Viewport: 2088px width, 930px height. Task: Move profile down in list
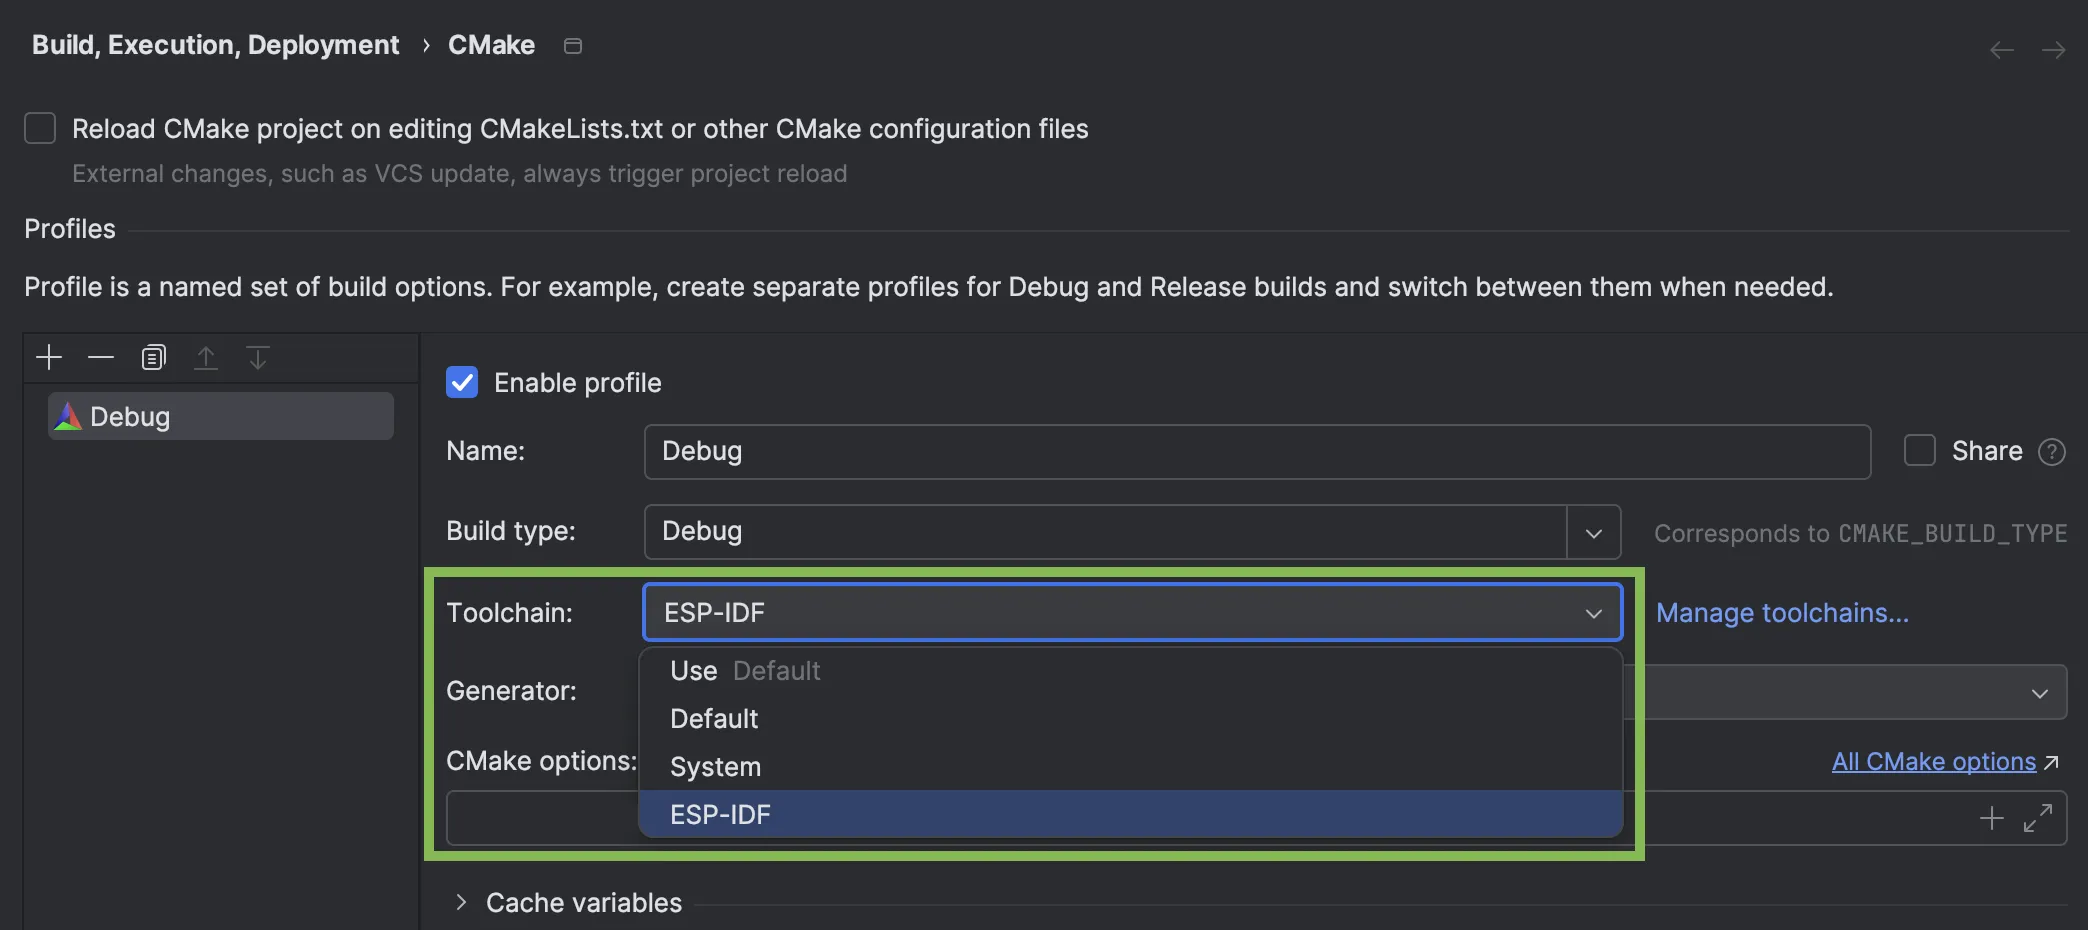tap(258, 358)
